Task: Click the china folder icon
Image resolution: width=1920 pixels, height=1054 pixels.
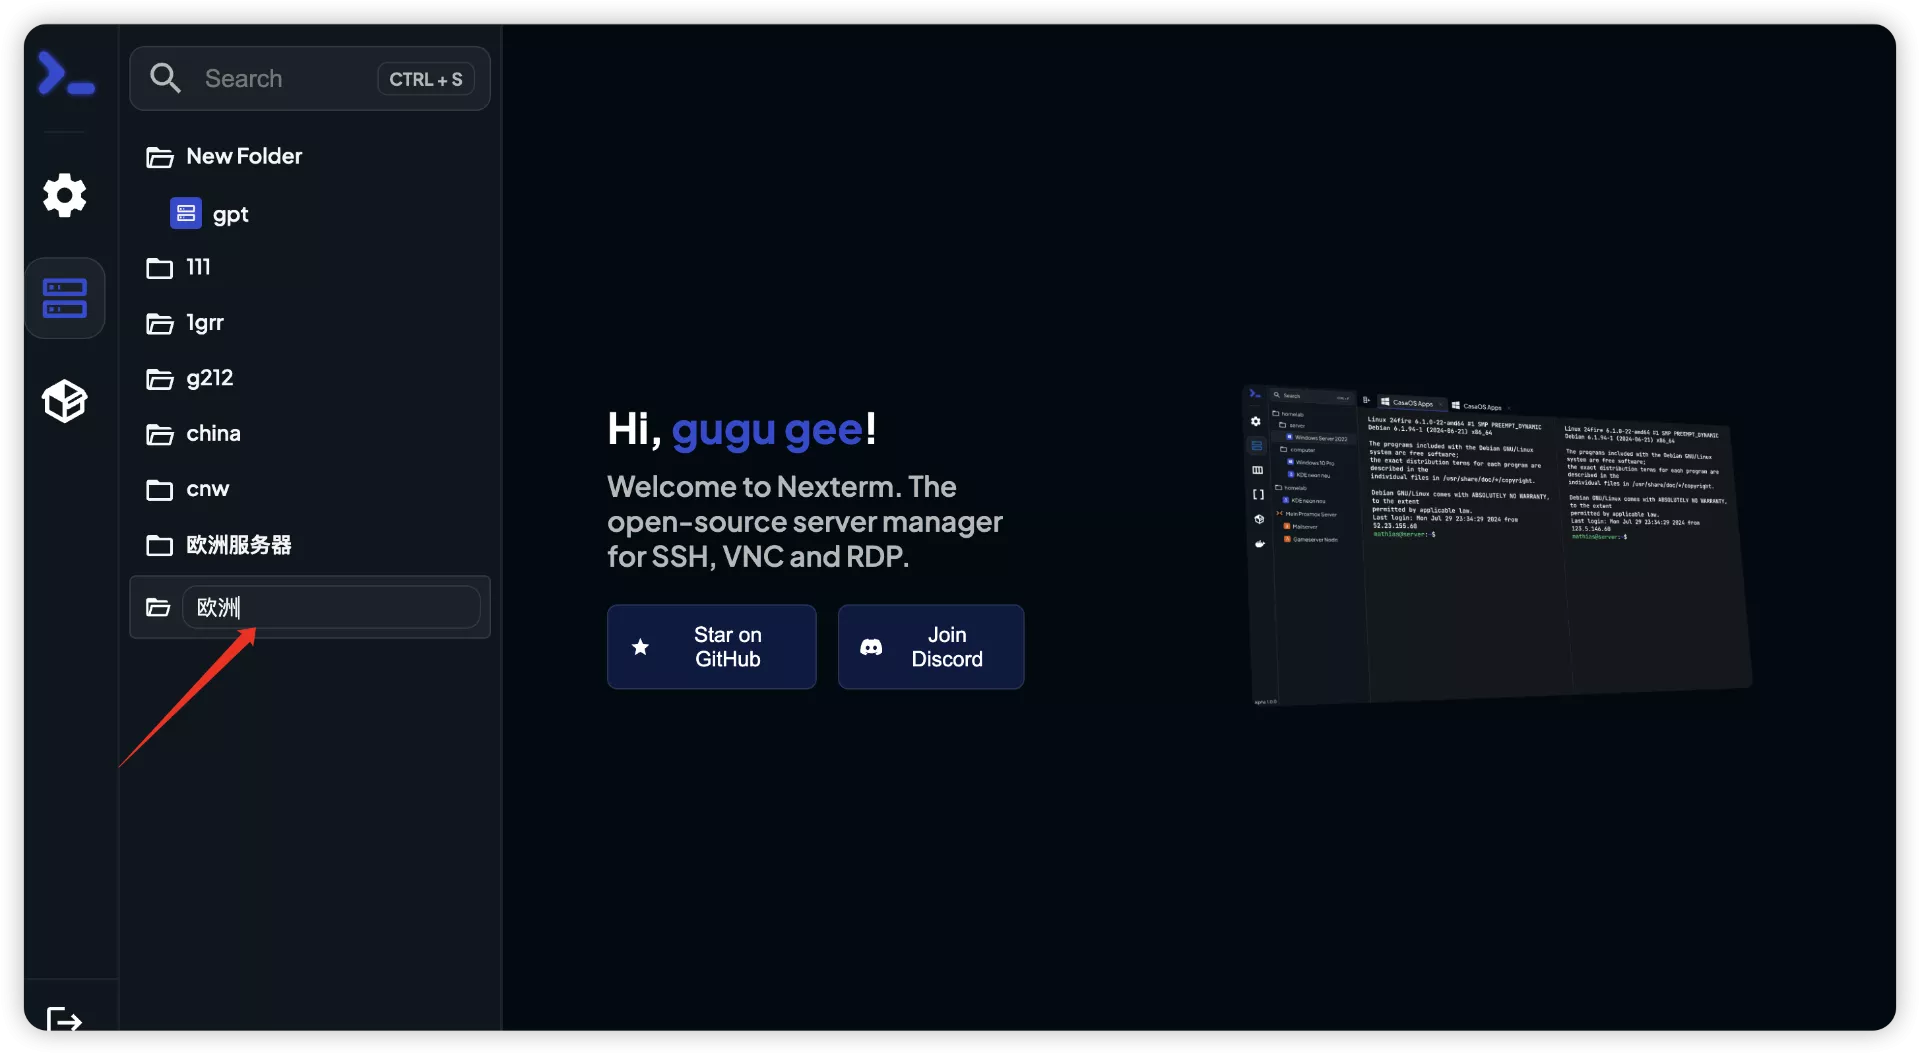Action: [x=159, y=434]
